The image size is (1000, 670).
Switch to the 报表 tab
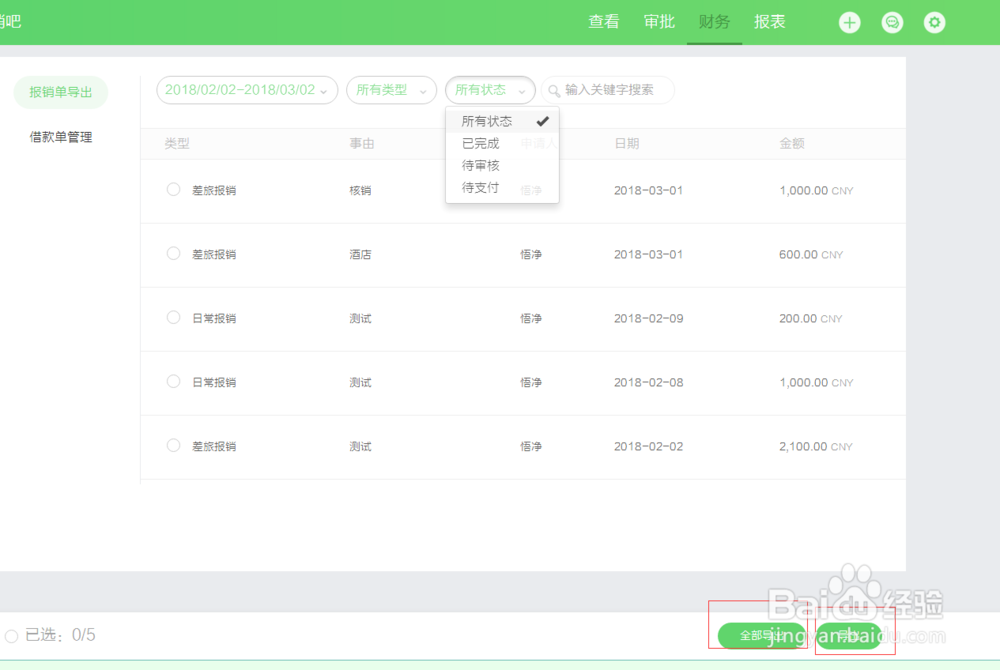tap(769, 22)
